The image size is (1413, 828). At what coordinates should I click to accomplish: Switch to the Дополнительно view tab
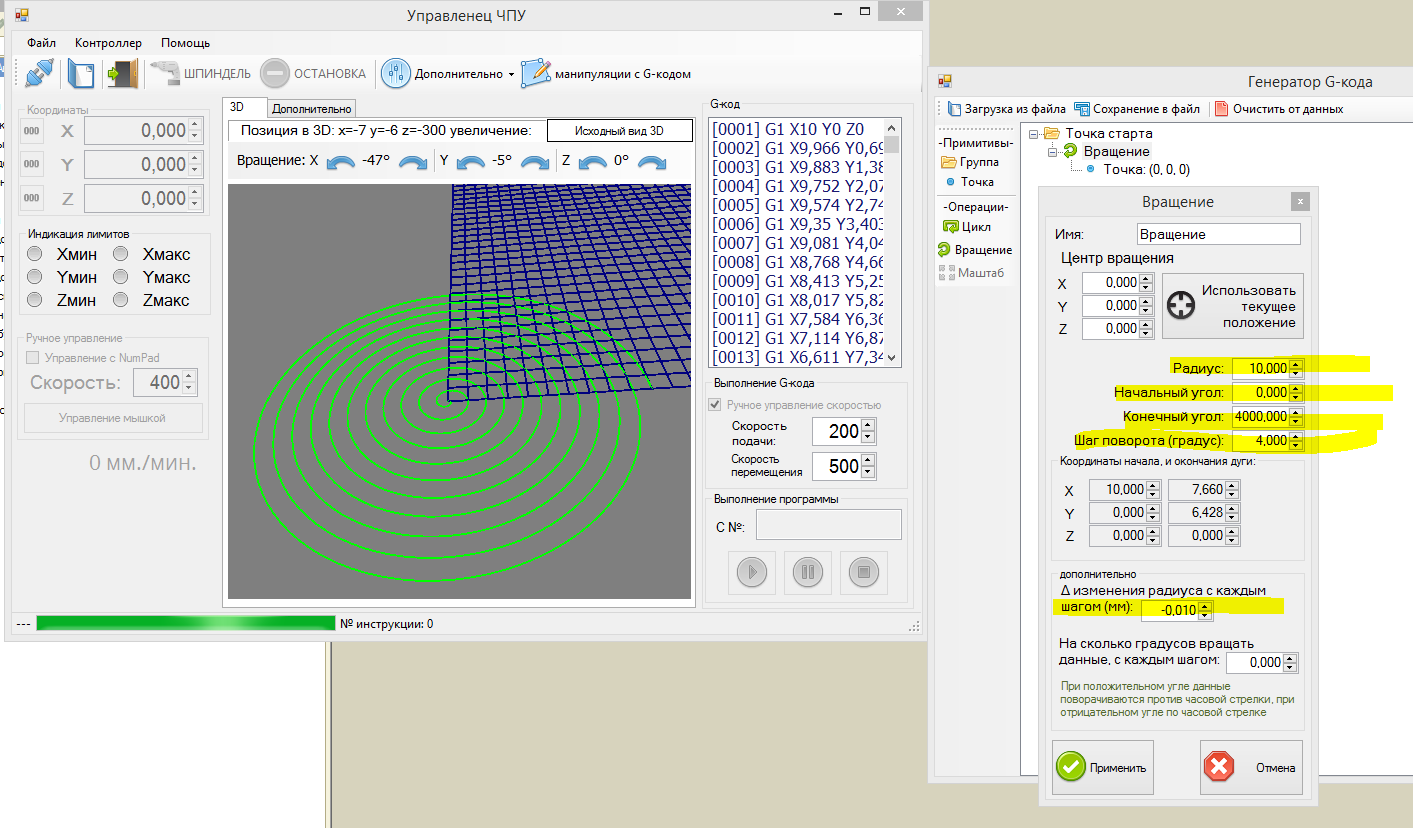(311, 108)
